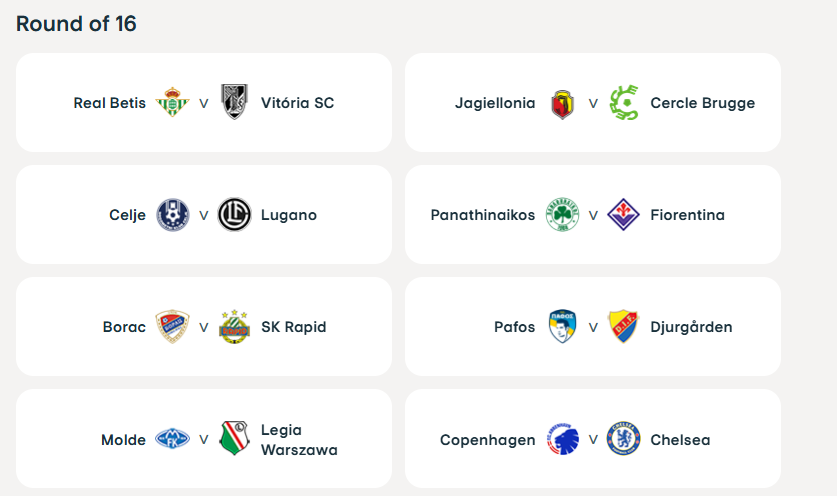Click the purple Fiorentina diamond logo

click(623, 215)
